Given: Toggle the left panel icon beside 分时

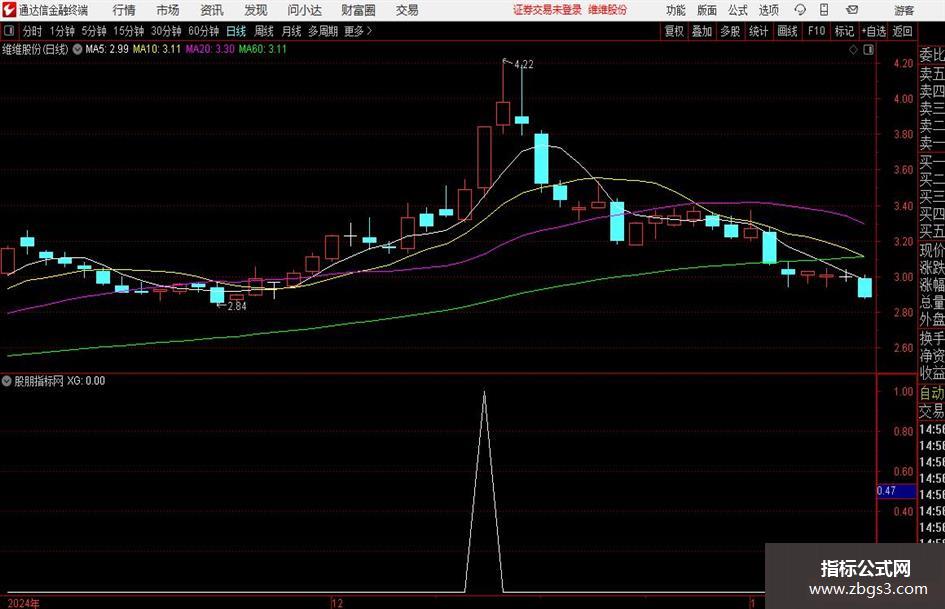Looking at the screenshot, I should point(9,31).
